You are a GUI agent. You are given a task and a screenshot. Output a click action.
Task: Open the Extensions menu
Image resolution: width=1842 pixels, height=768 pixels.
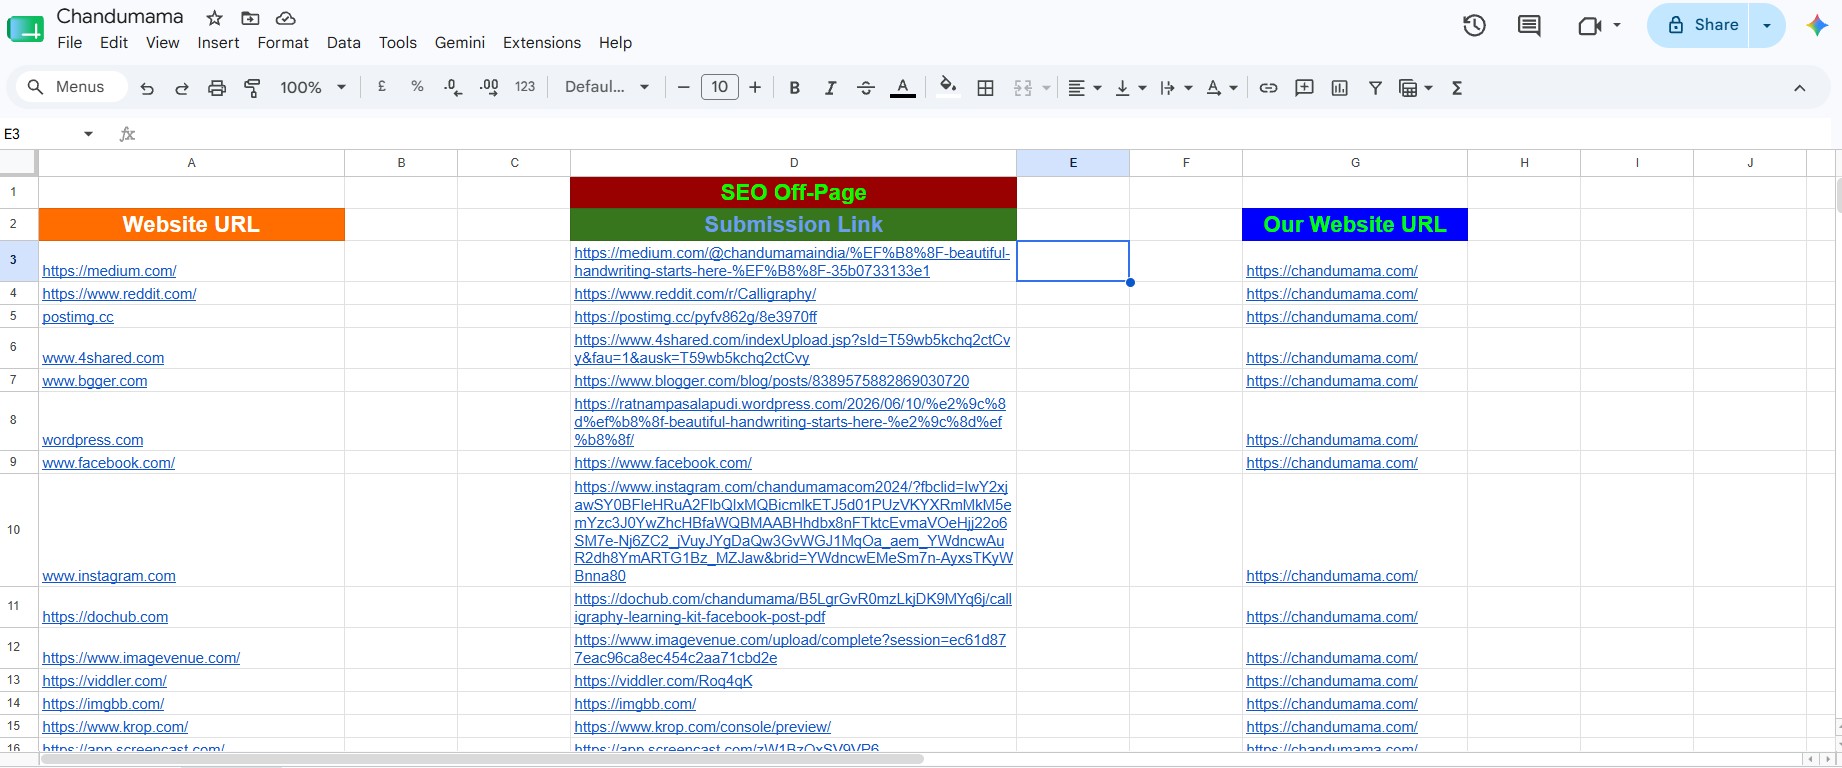pos(542,43)
